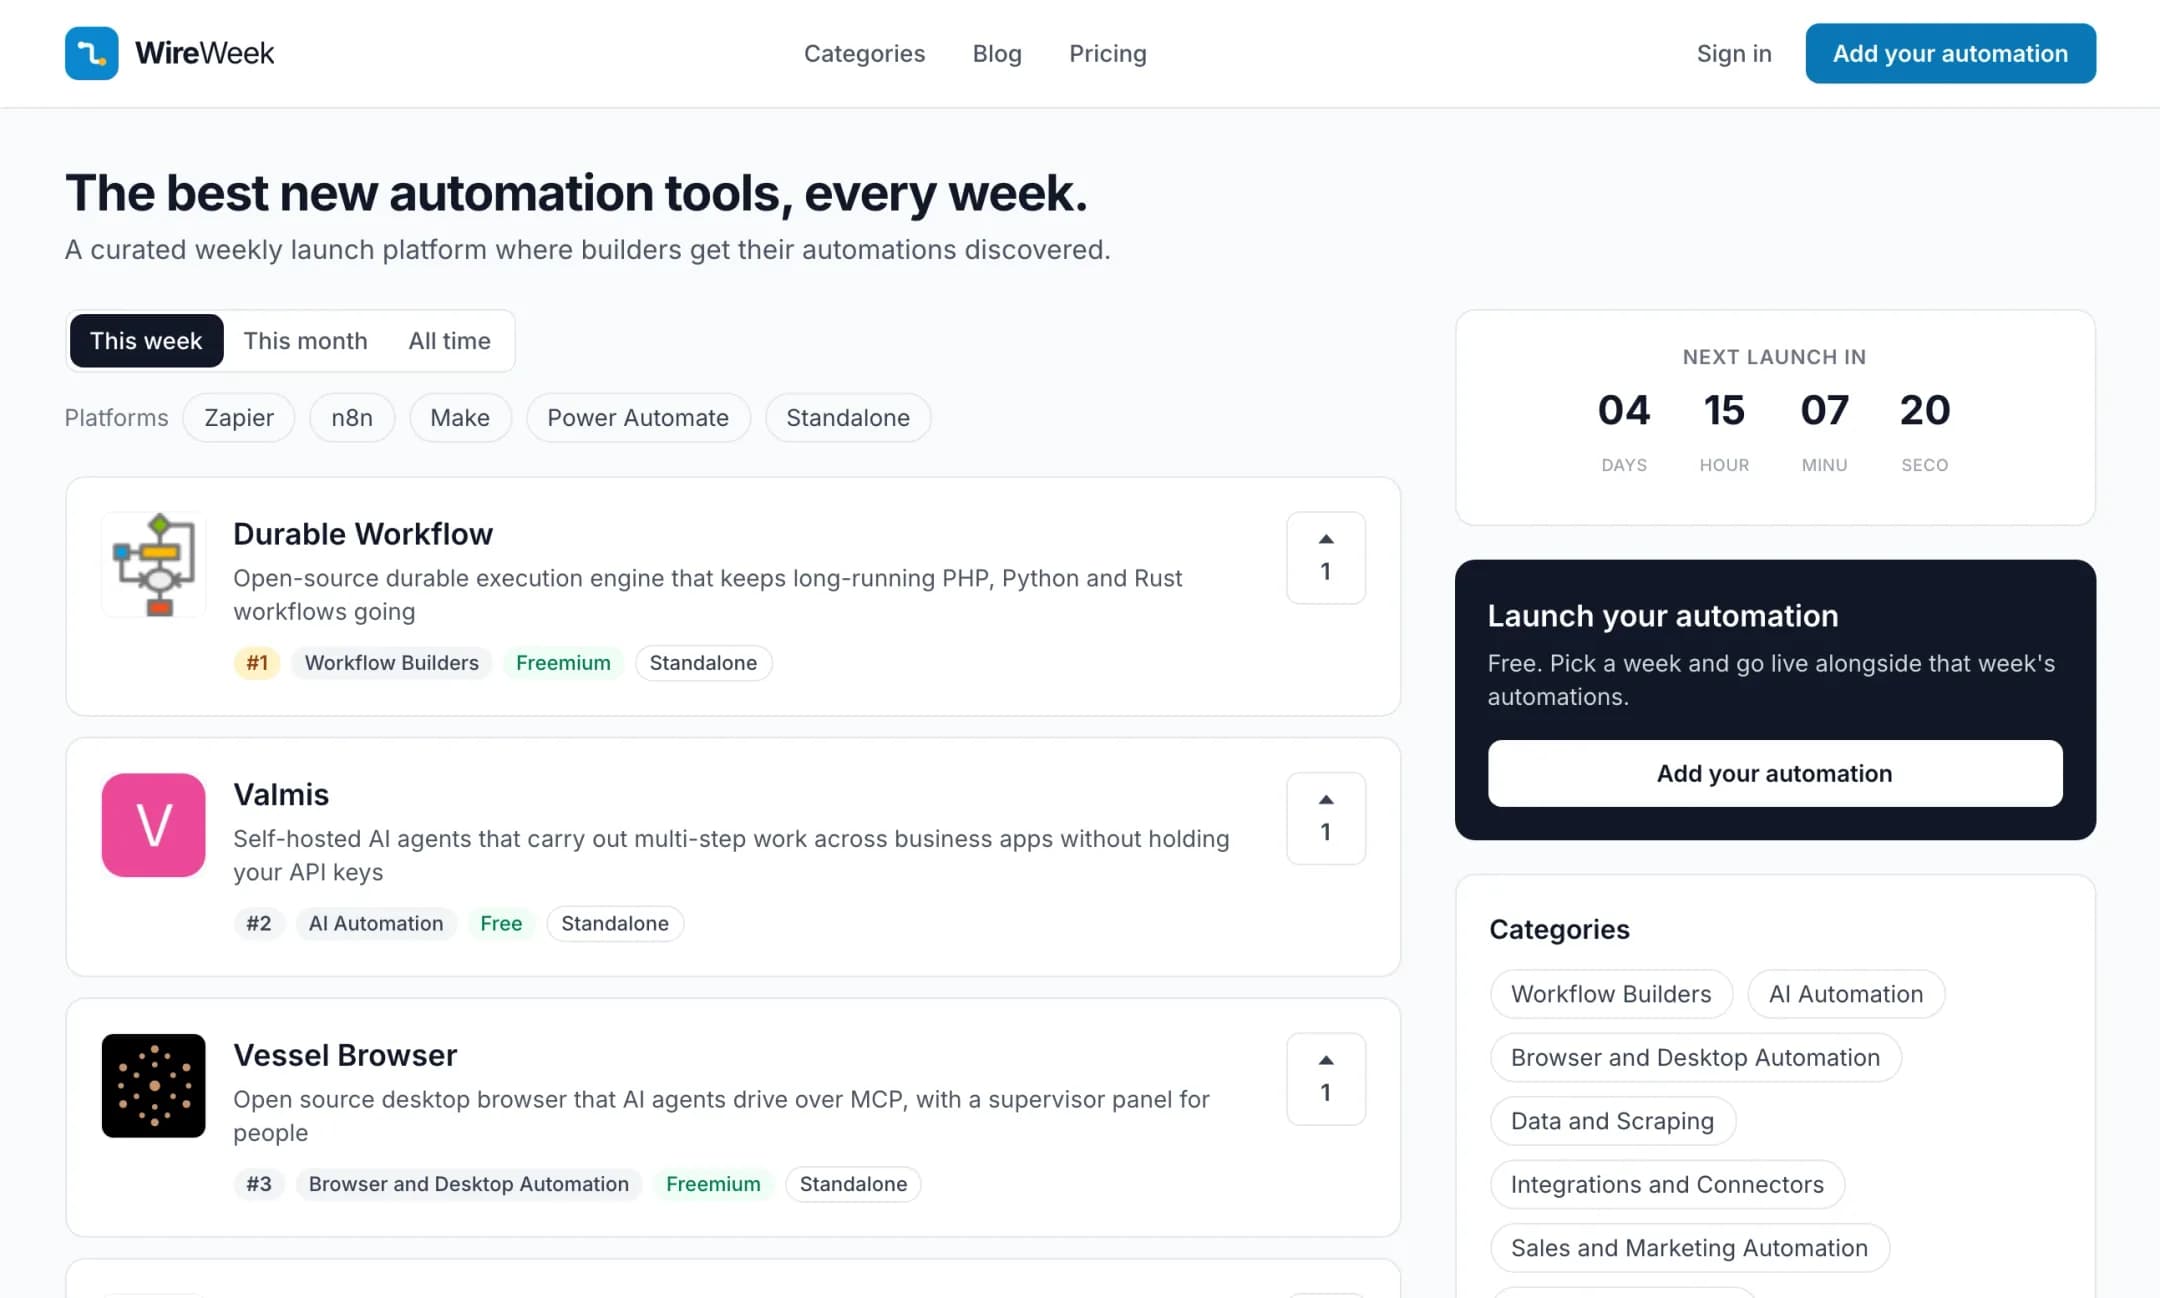
Task: Open the pink Valmis V logo
Action: pyautogui.click(x=153, y=825)
